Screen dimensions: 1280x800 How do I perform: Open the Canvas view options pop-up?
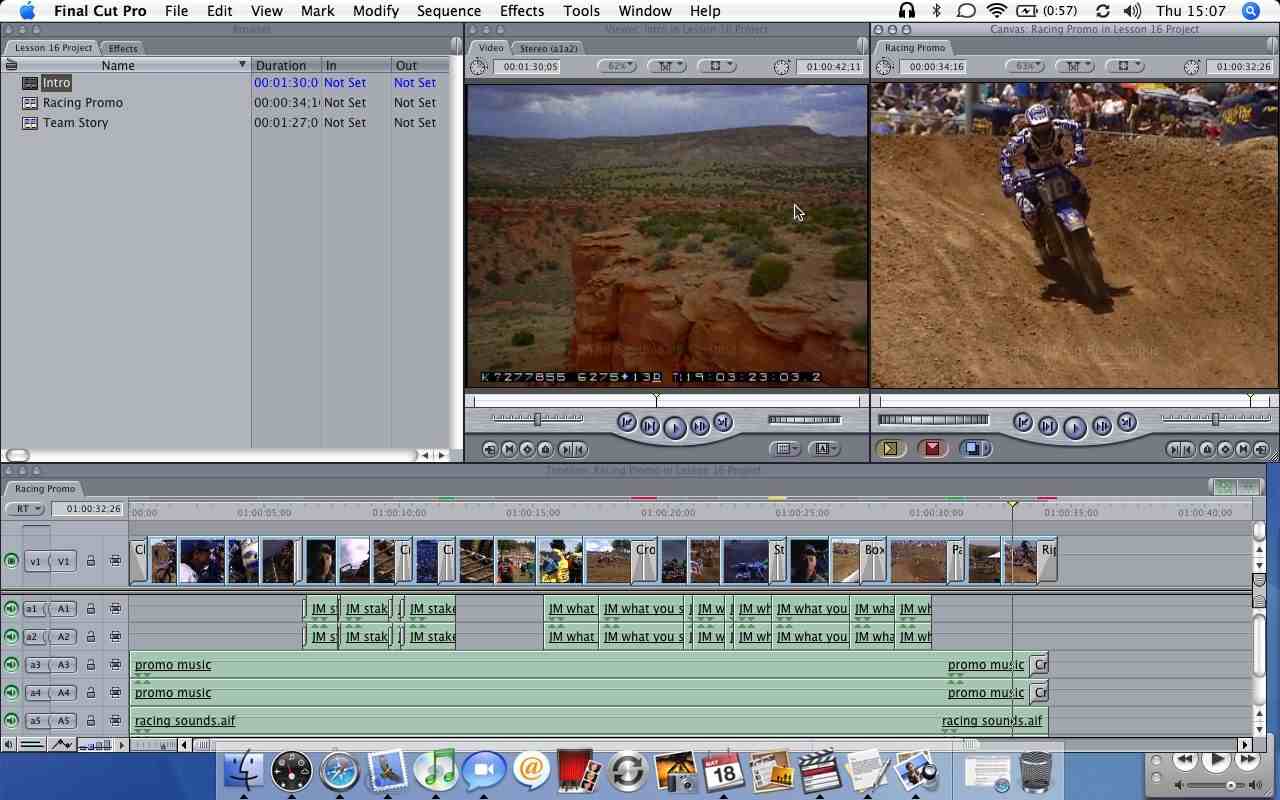[1124, 66]
